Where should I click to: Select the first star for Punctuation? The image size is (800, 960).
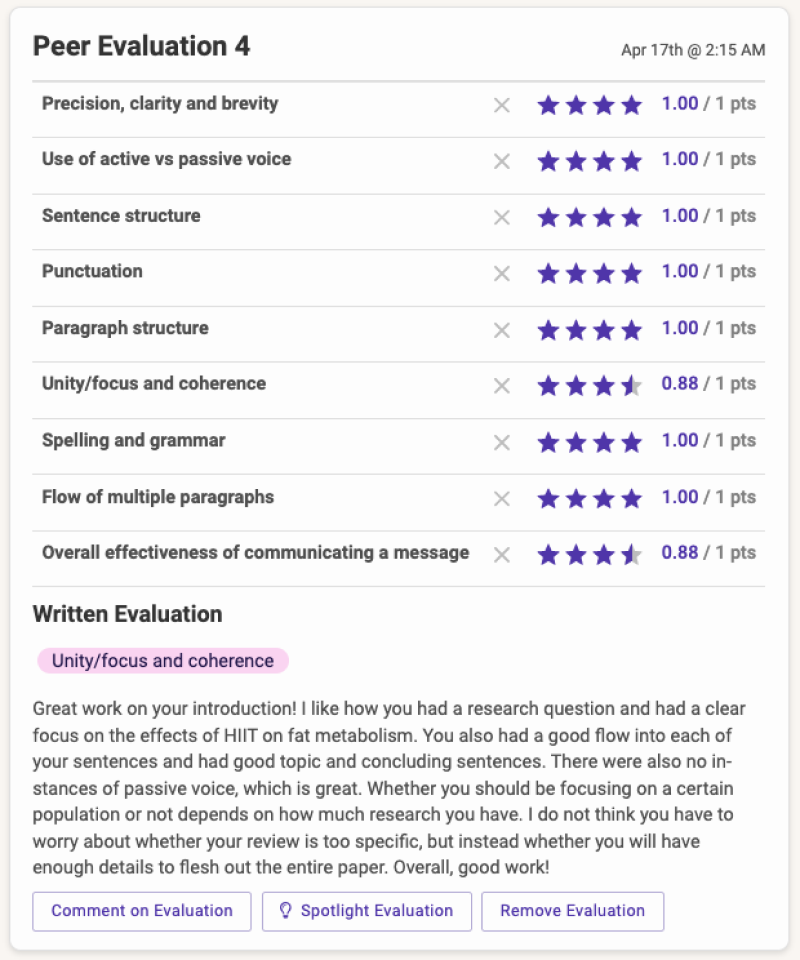pyautogui.click(x=548, y=272)
